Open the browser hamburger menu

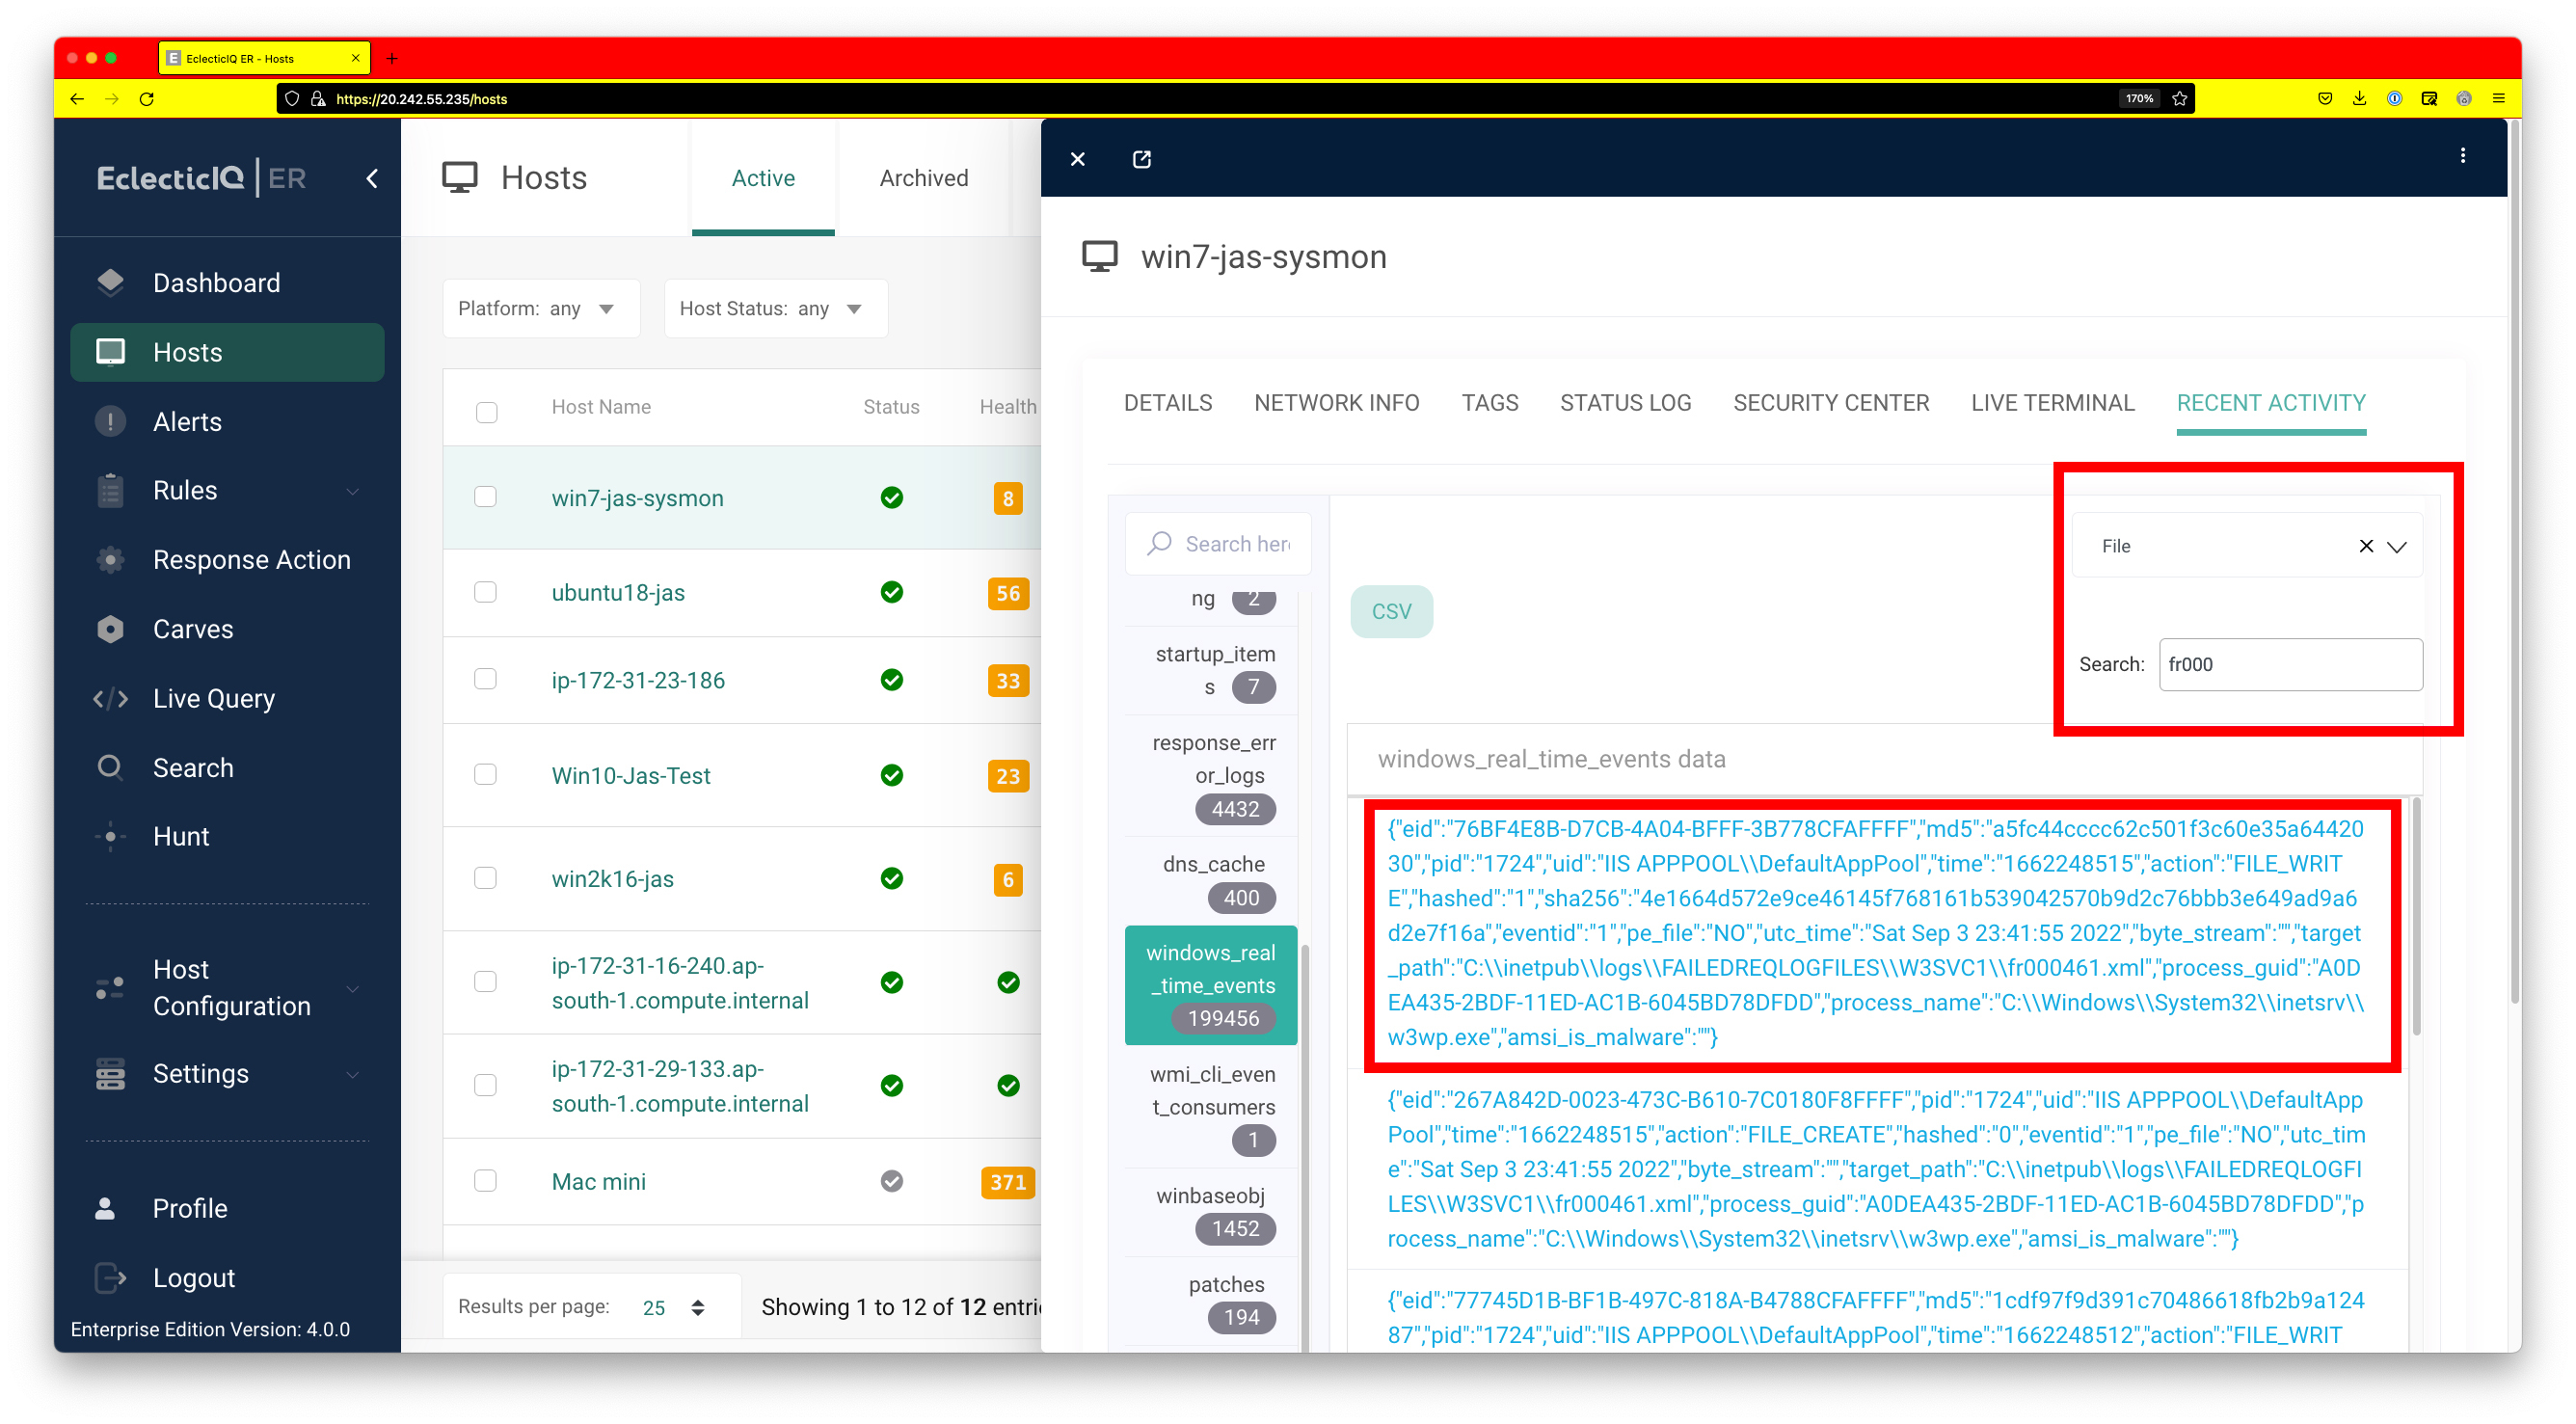[2498, 99]
